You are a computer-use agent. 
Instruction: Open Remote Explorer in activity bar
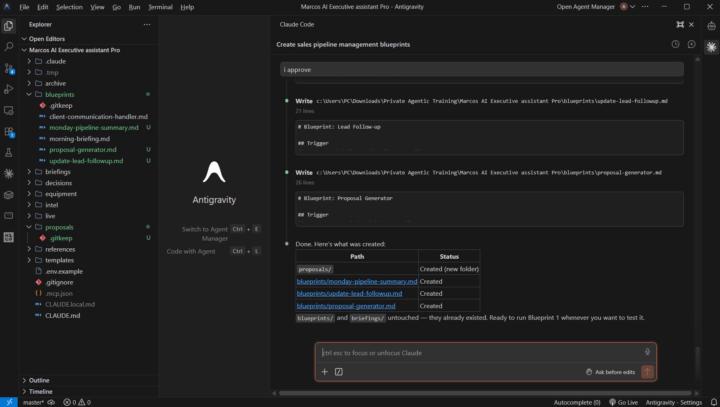[x=8, y=111]
